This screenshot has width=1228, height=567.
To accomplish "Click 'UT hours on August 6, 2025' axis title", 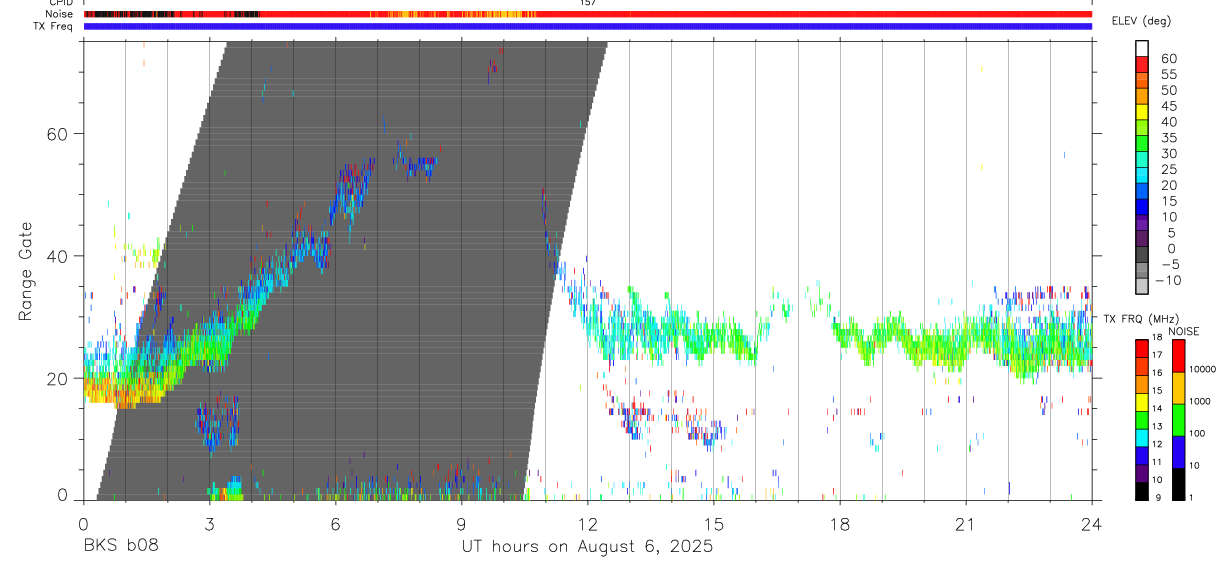I will coord(587,546).
